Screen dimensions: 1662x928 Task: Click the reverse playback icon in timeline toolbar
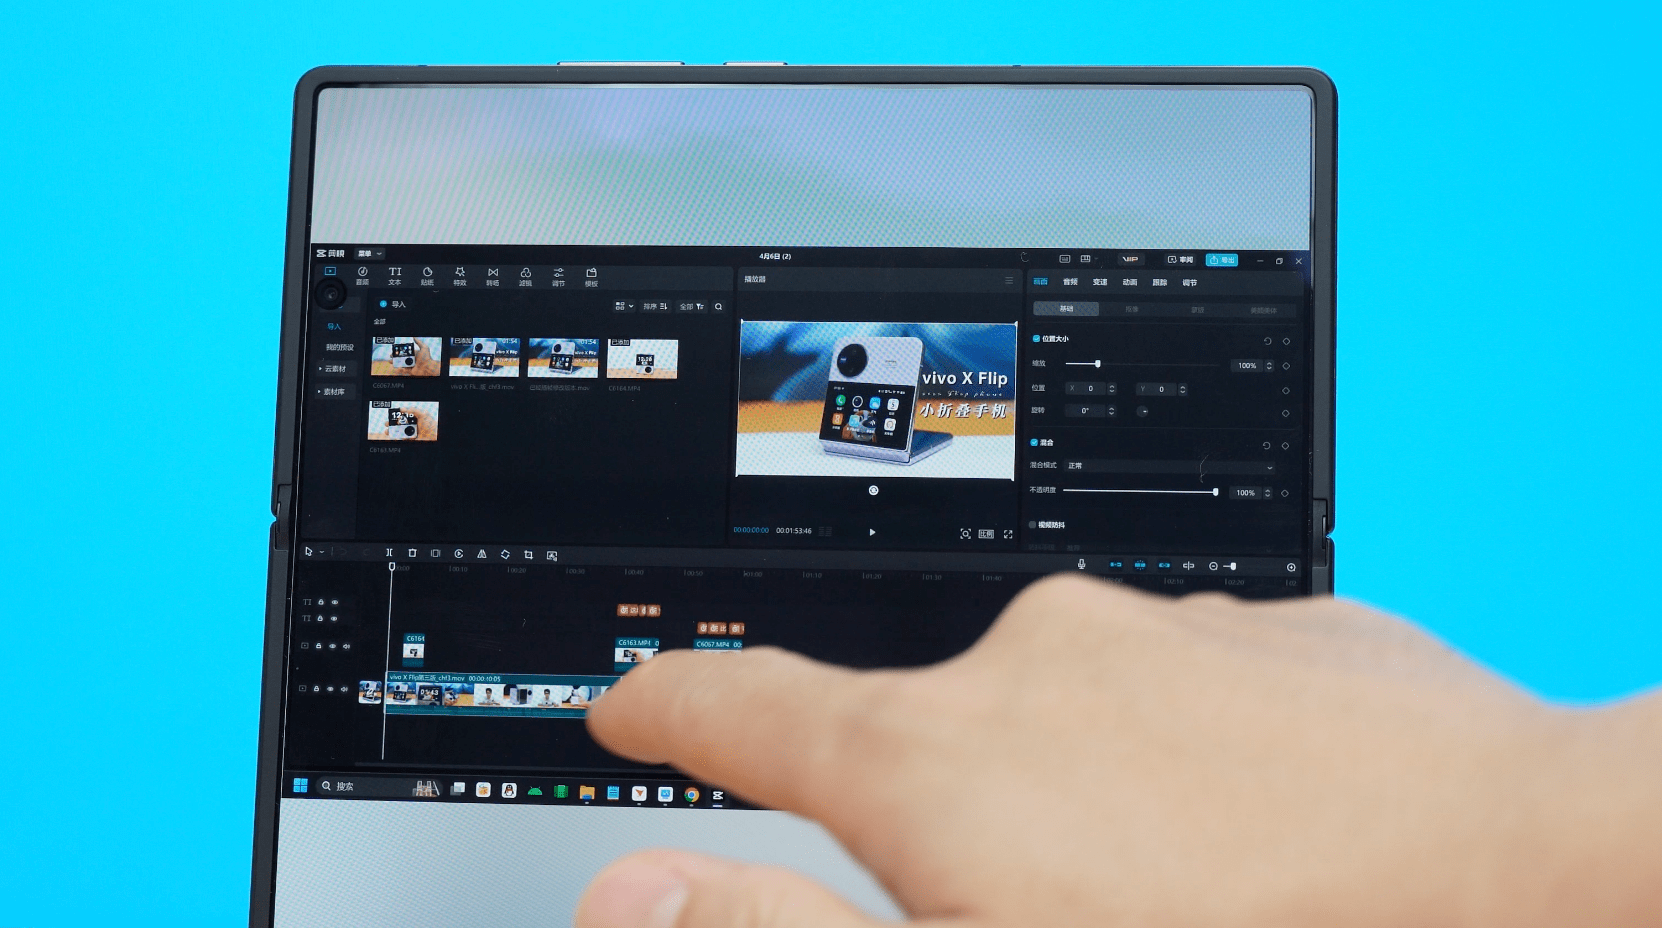pyautogui.click(x=459, y=553)
